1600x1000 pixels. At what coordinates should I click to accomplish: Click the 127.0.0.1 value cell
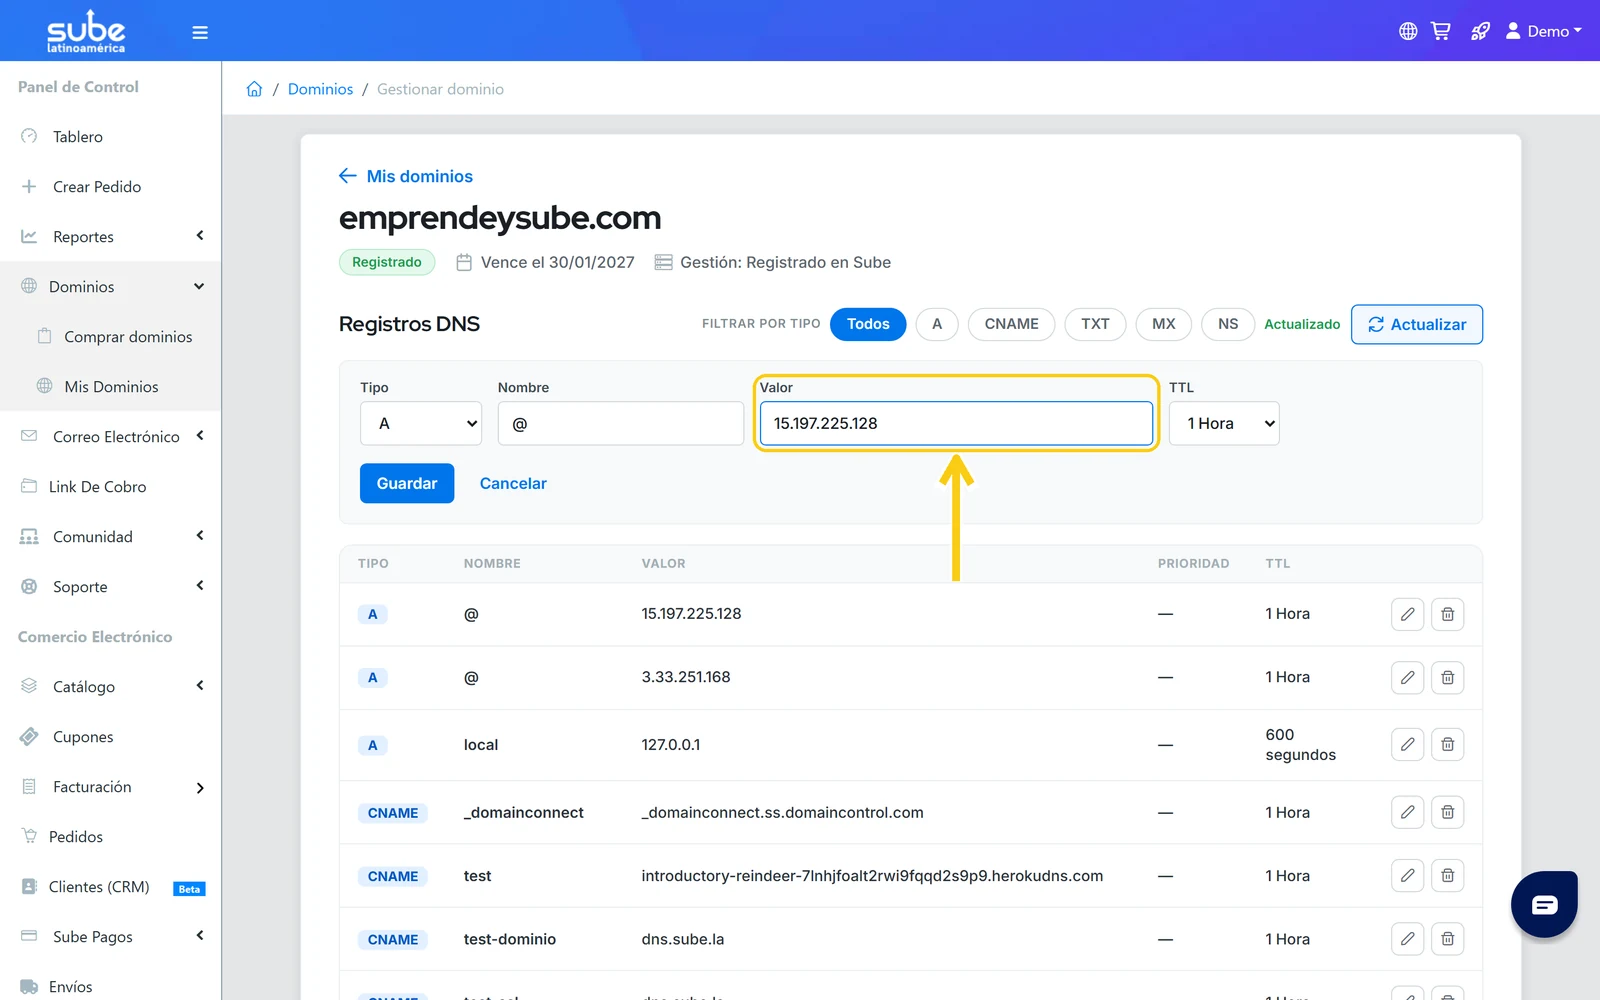671,745
